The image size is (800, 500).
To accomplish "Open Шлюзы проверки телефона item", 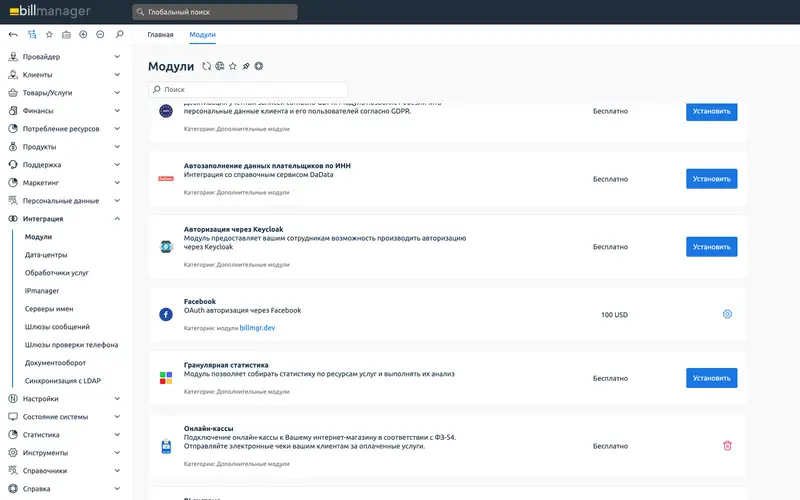I will tap(71, 345).
